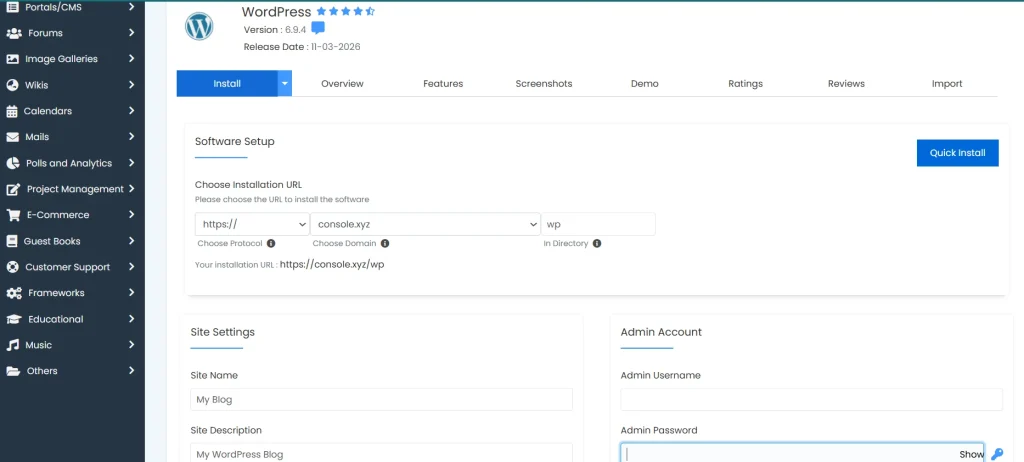The height and width of the screenshot is (462, 1024).
Task: Click the Others folder icon
Action: point(13,371)
